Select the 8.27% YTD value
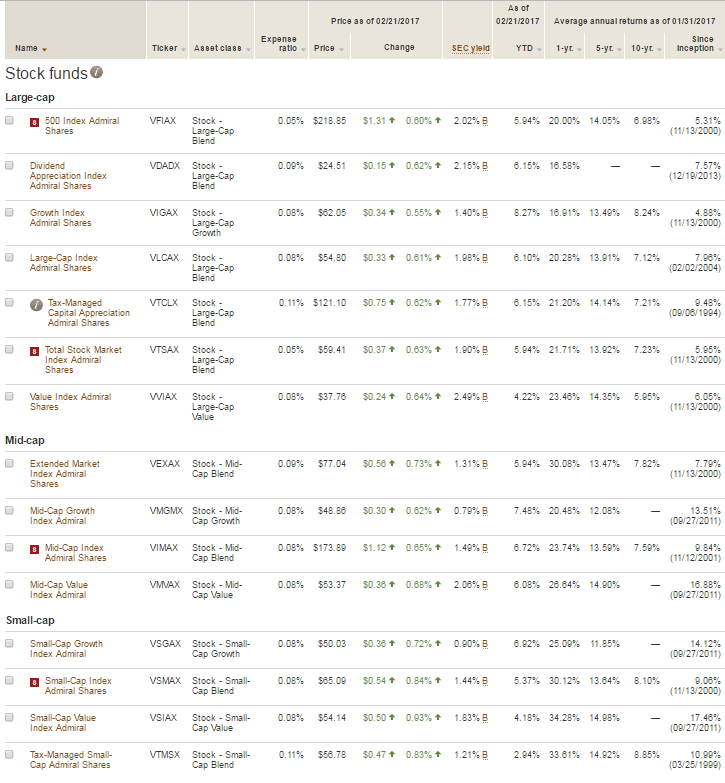The image size is (725, 783). (527, 213)
